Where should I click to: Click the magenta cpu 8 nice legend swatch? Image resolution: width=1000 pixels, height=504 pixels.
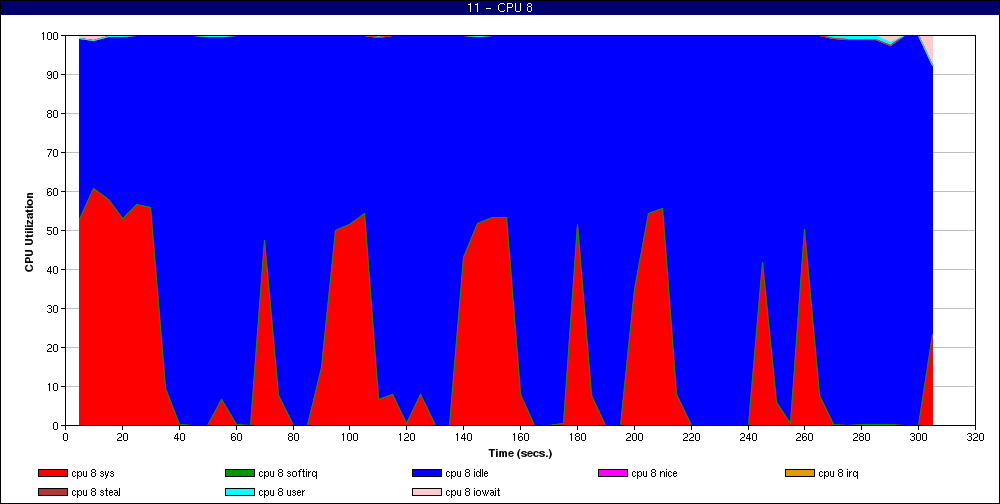tap(613, 473)
